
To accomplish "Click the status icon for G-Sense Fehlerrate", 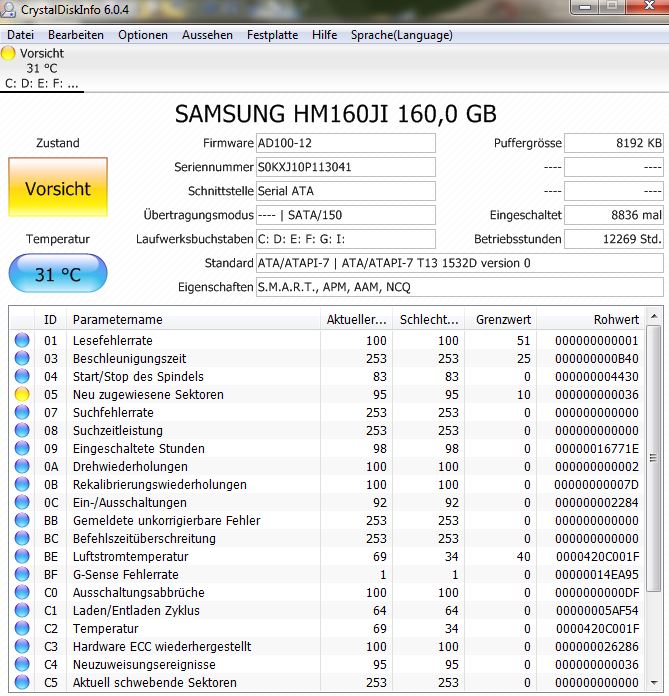I will [22, 574].
